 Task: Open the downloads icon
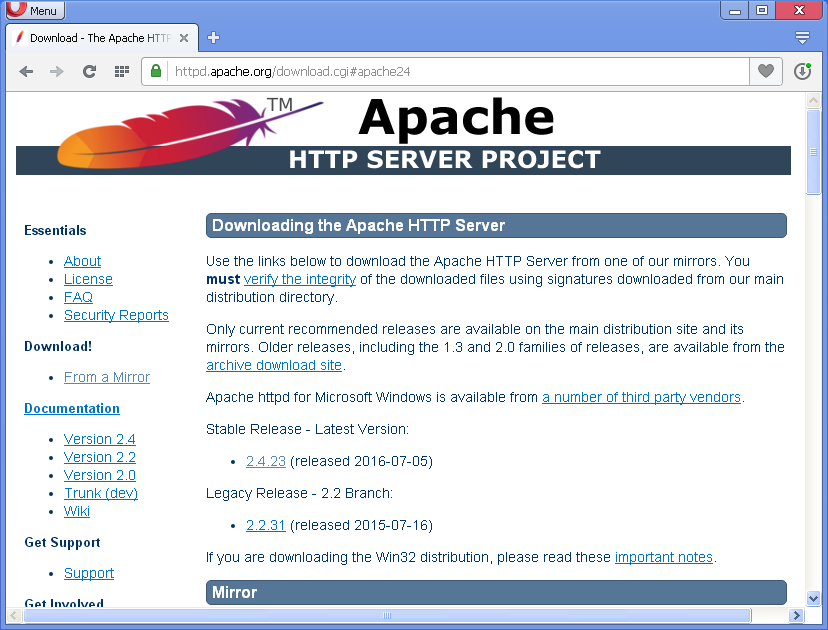point(802,71)
